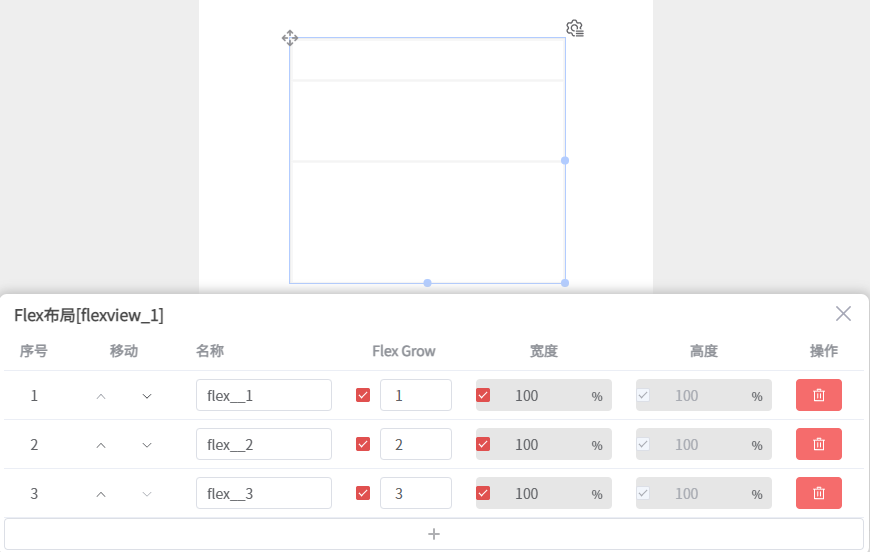Screen dimensions: 870x552
Task: Click the flex__1 name input field
Action: click(264, 395)
